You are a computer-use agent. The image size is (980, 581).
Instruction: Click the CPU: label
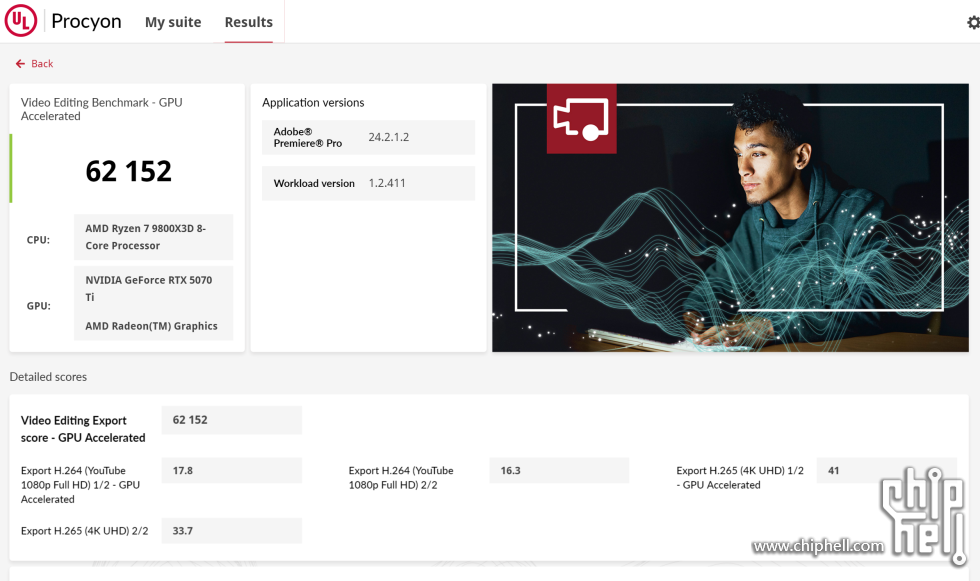pos(38,240)
